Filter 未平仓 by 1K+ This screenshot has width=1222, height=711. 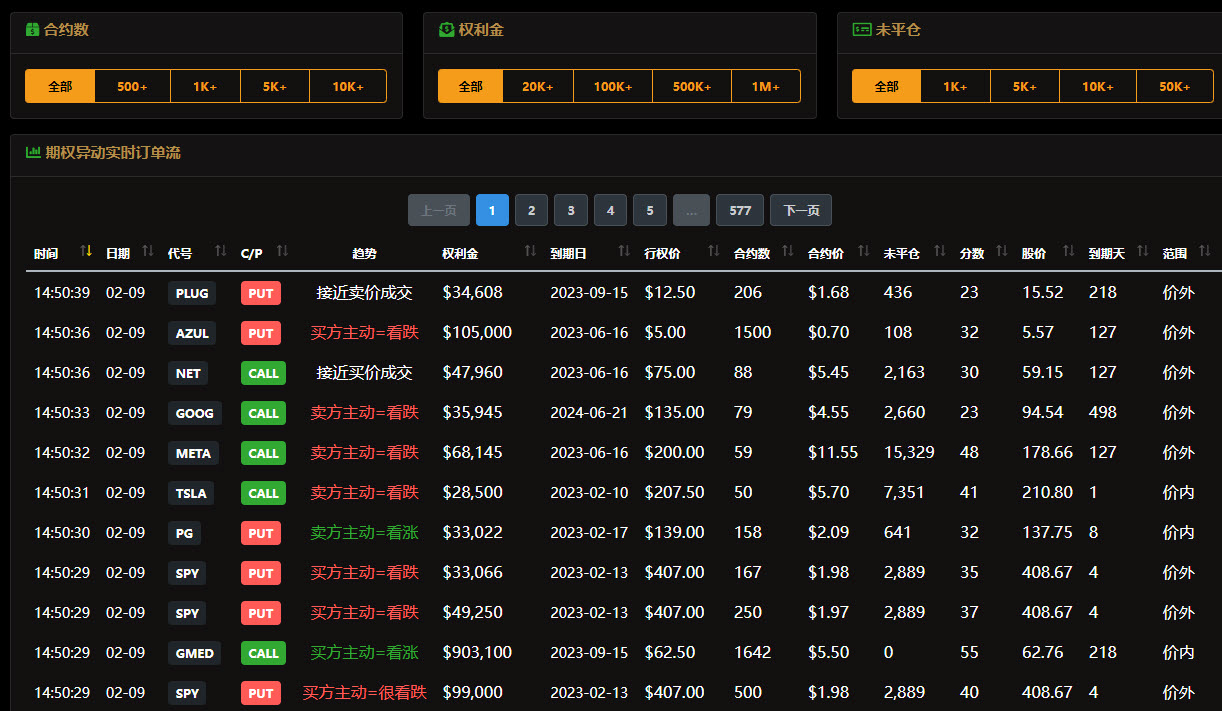[955, 86]
